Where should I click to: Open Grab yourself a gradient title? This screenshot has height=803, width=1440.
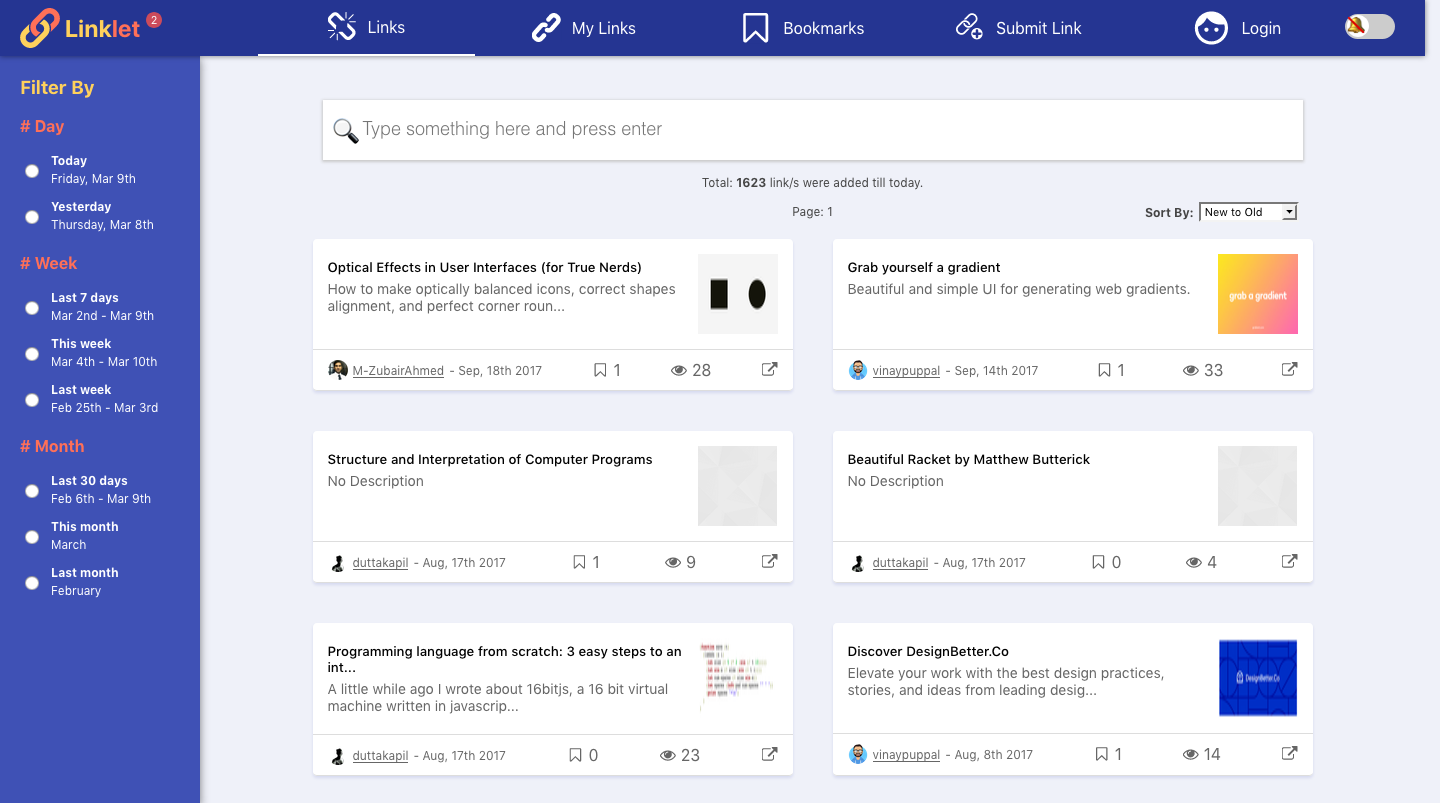(924, 267)
